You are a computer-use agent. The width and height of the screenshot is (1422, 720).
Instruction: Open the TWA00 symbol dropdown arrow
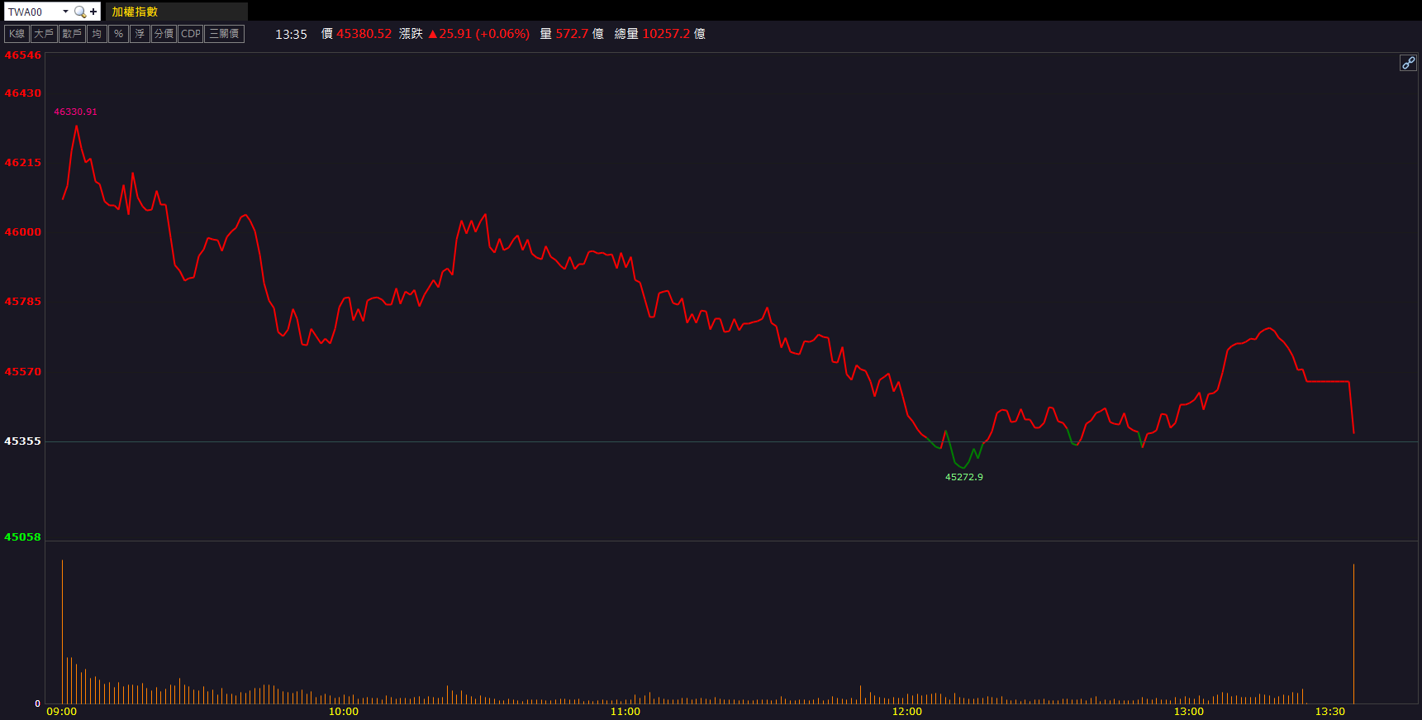click(x=65, y=12)
